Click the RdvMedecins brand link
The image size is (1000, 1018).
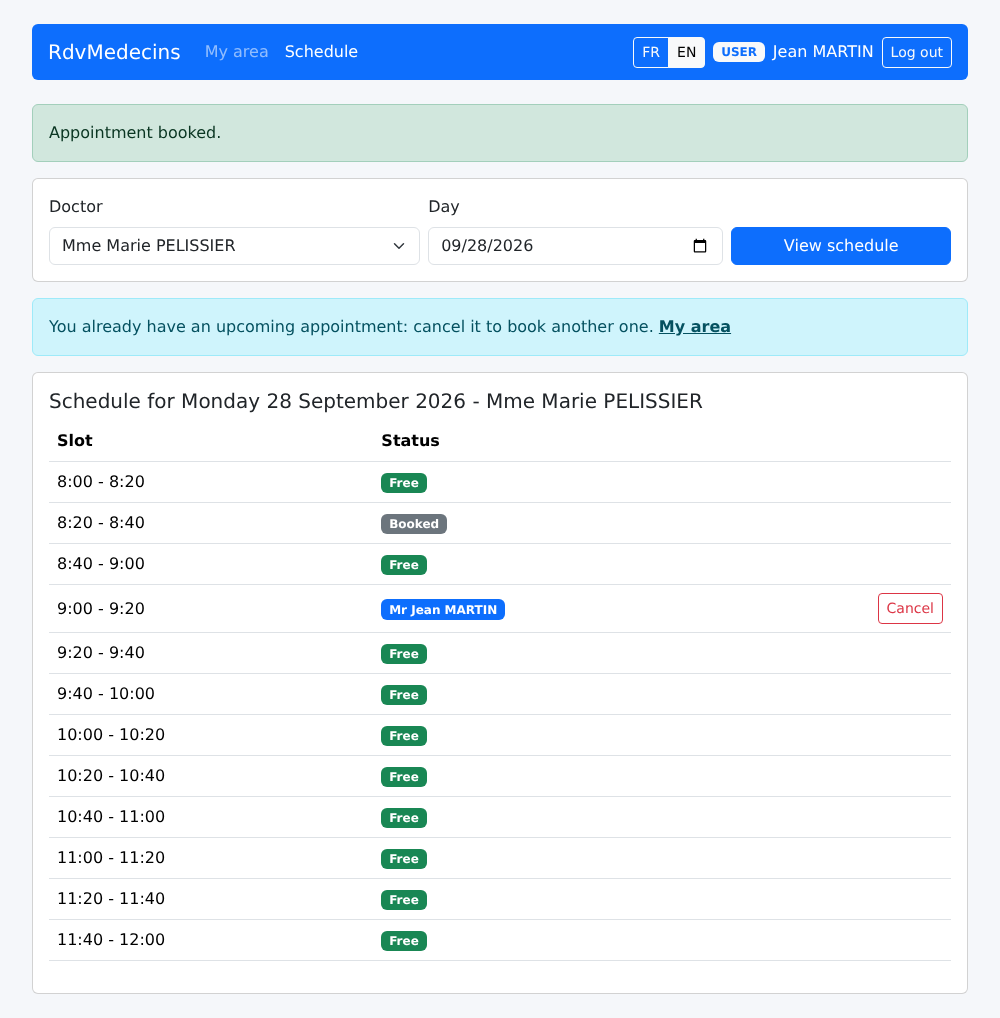114,52
